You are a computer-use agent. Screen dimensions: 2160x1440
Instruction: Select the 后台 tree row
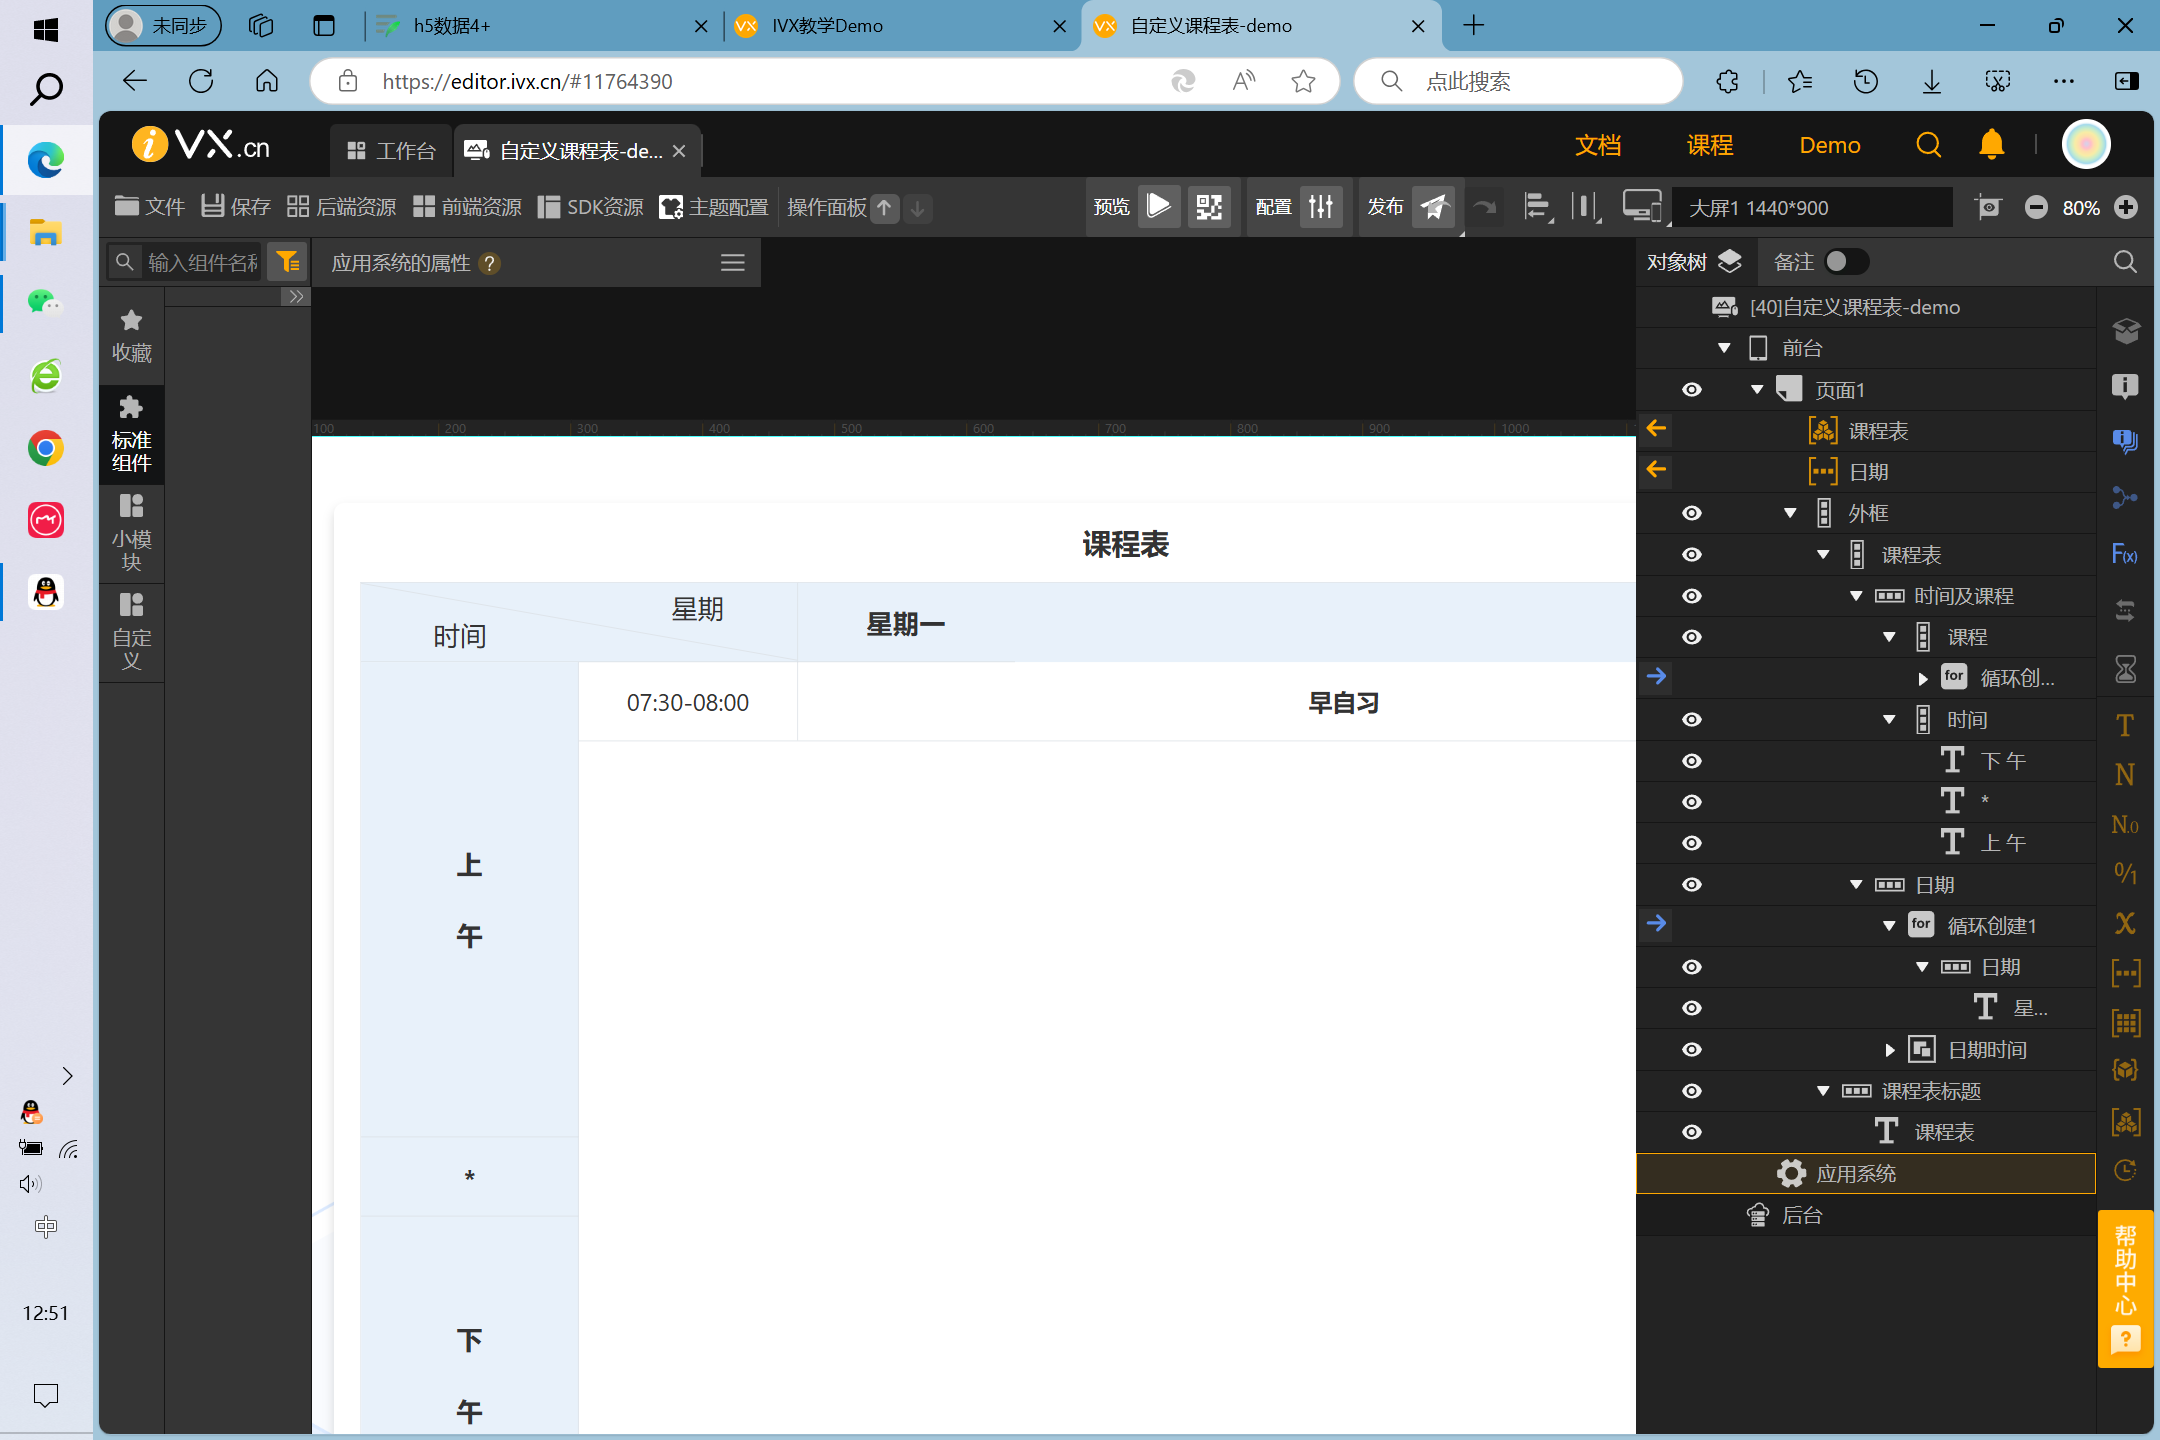[1866, 1215]
